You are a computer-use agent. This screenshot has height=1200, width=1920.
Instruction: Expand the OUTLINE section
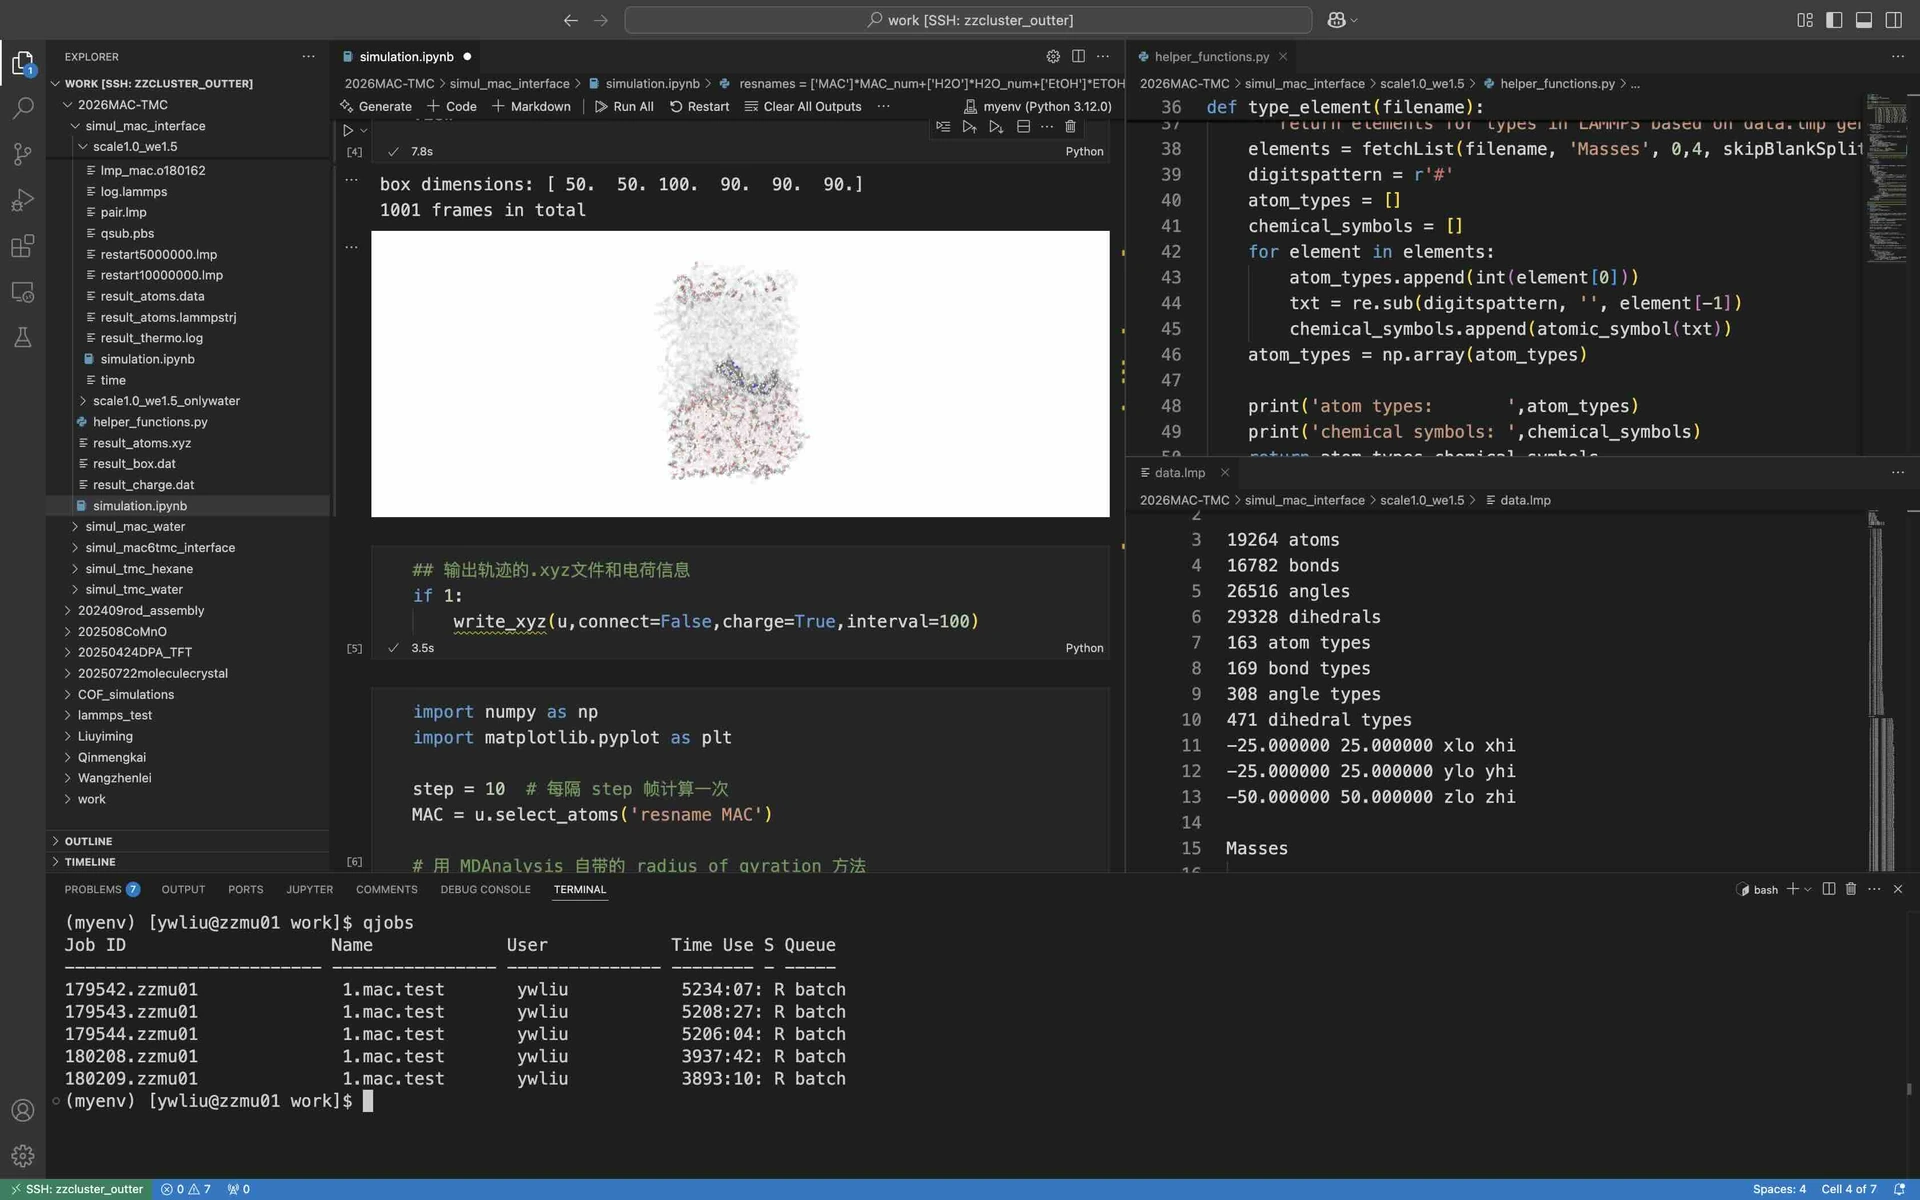pos(89,841)
